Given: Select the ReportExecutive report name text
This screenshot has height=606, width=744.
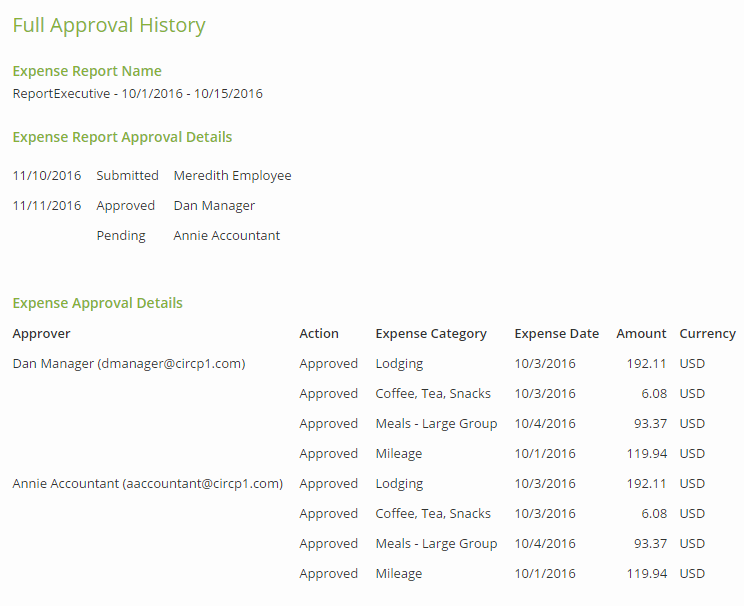Looking at the screenshot, I should pos(137,94).
